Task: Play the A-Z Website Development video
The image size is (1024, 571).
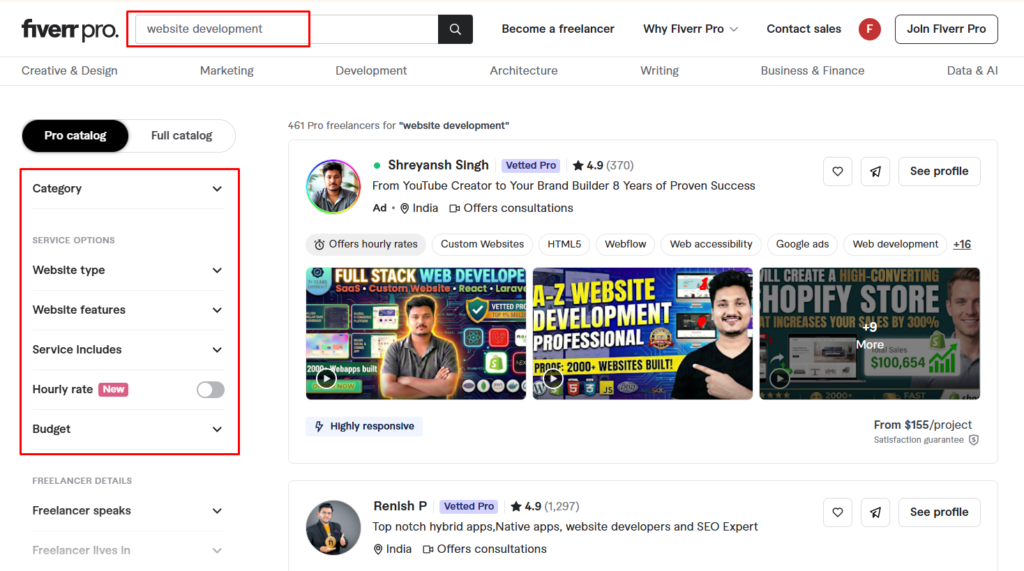Action: (552, 378)
